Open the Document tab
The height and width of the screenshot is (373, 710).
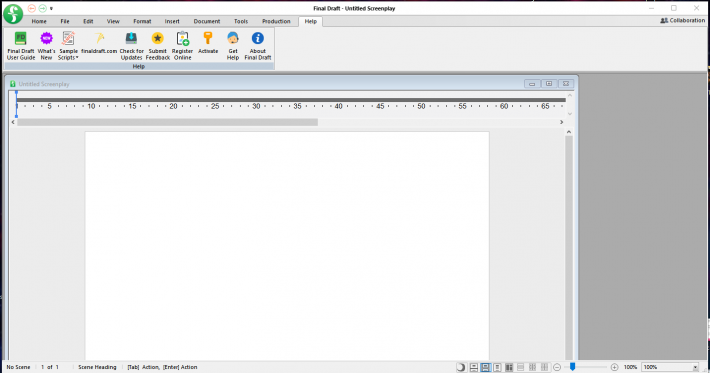(x=206, y=21)
